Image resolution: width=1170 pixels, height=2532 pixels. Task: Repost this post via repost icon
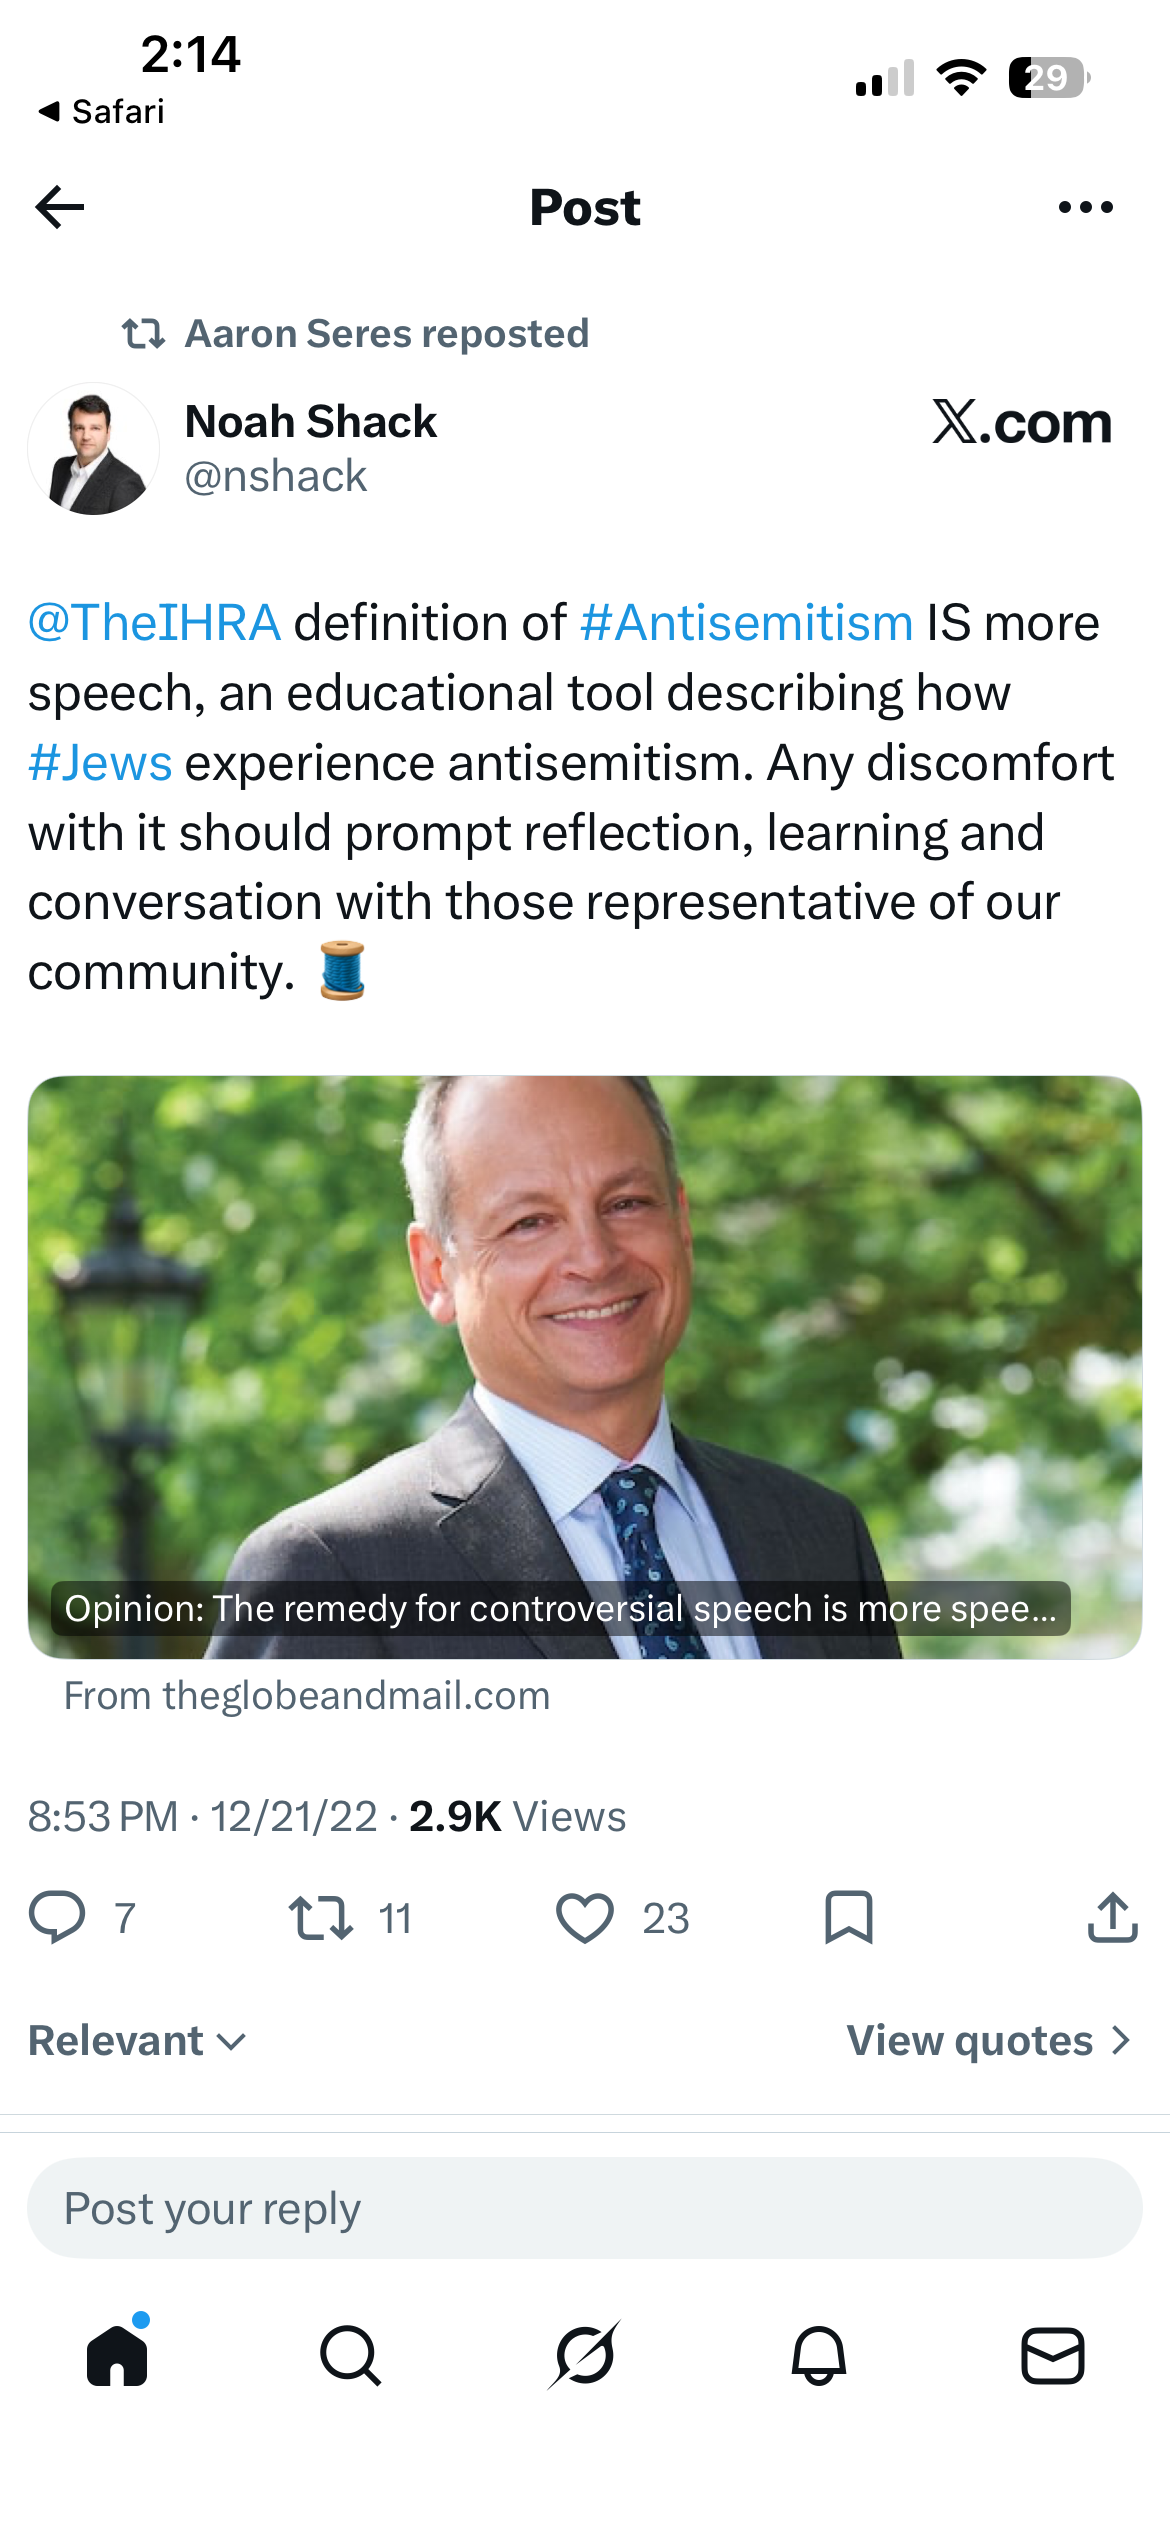coord(320,1918)
